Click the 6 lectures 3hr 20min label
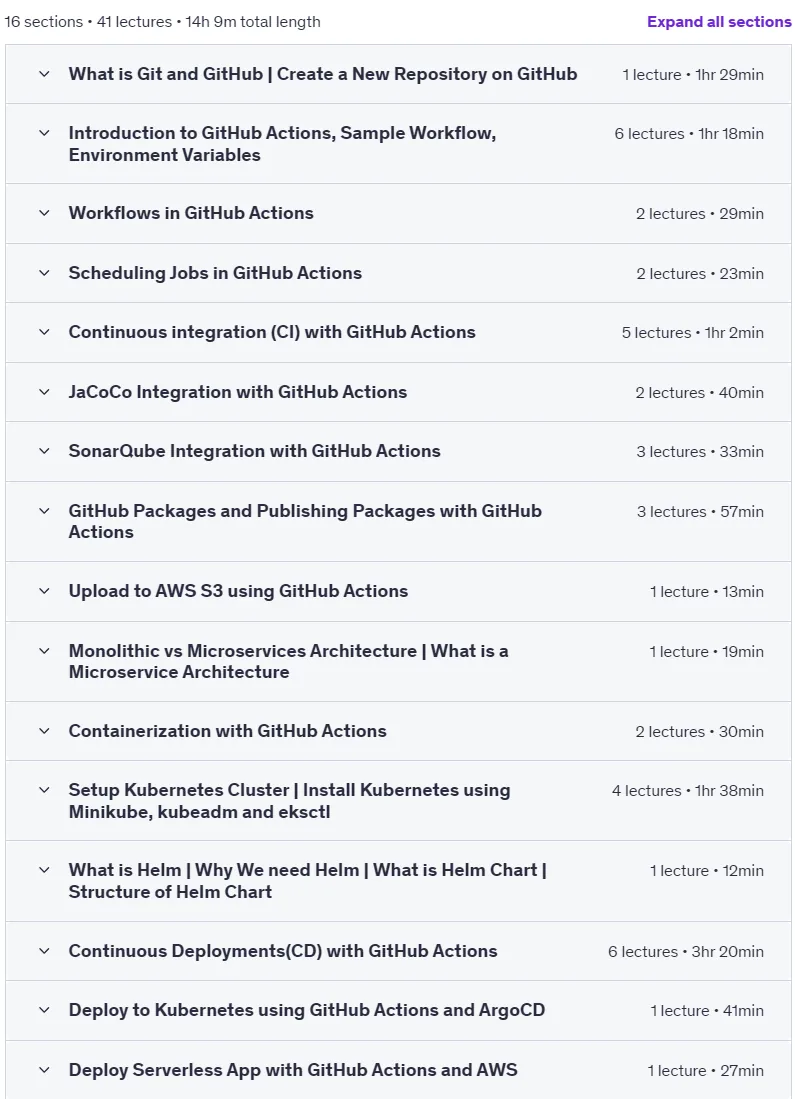The image size is (795, 1099). (686, 951)
